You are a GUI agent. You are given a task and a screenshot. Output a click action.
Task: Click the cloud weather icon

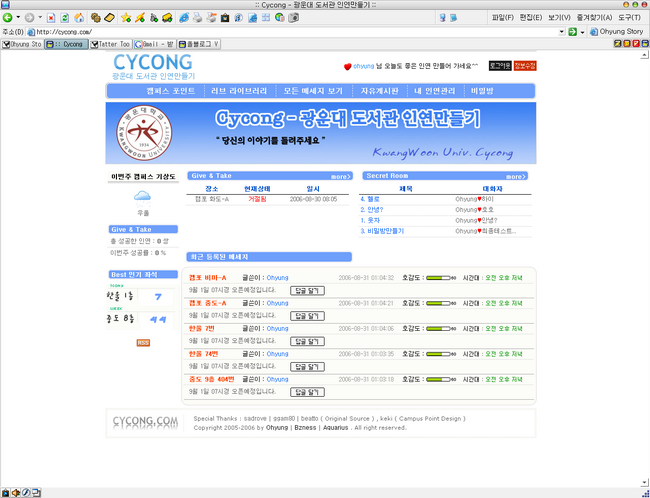pyautogui.click(x=143, y=196)
